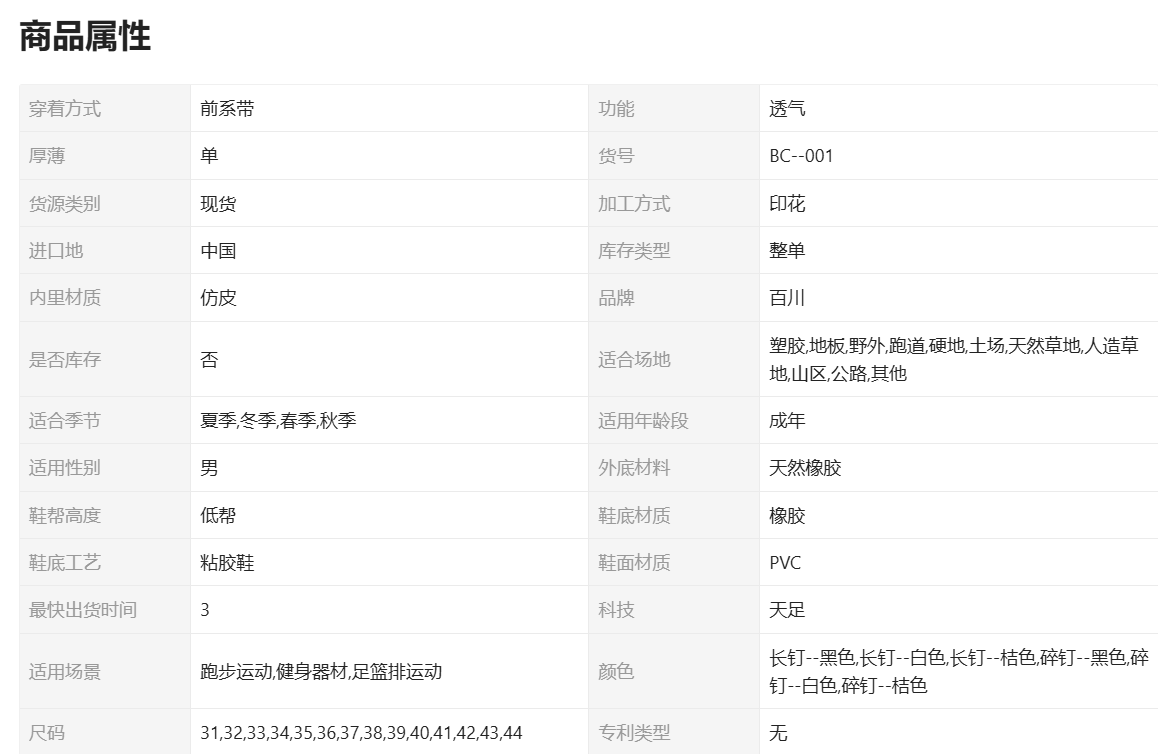Click the 透气 function value
Image resolution: width=1158 pixels, height=754 pixels.
pos(787,109)
